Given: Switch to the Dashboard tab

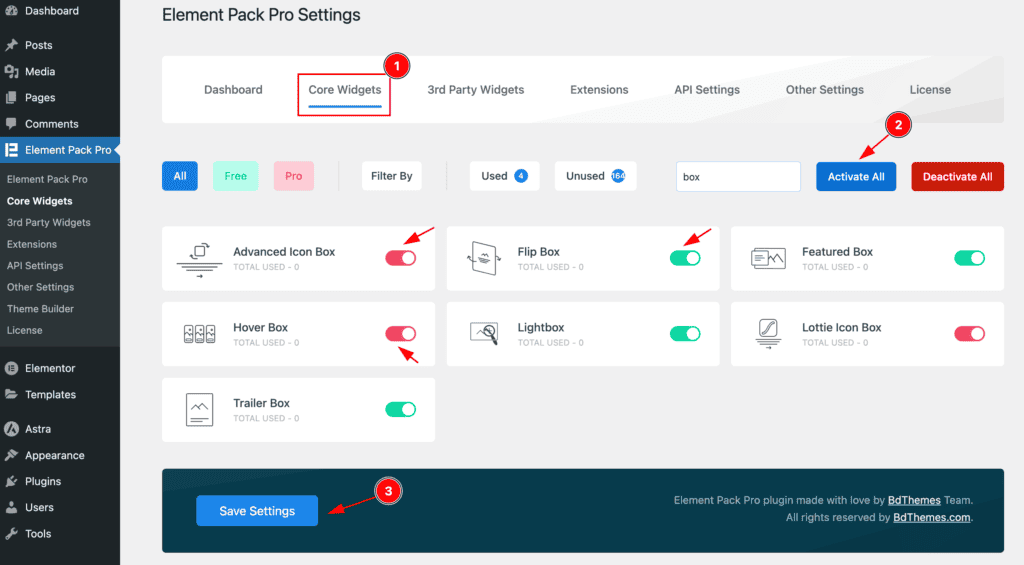Looking at the screenshot, I should (x=233, y=89).
